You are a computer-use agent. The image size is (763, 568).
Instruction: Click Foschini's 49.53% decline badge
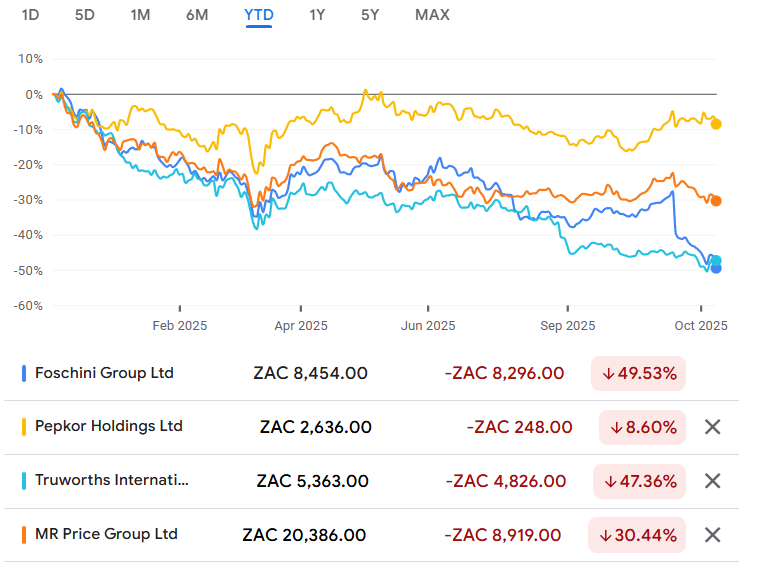pos(638,373)
